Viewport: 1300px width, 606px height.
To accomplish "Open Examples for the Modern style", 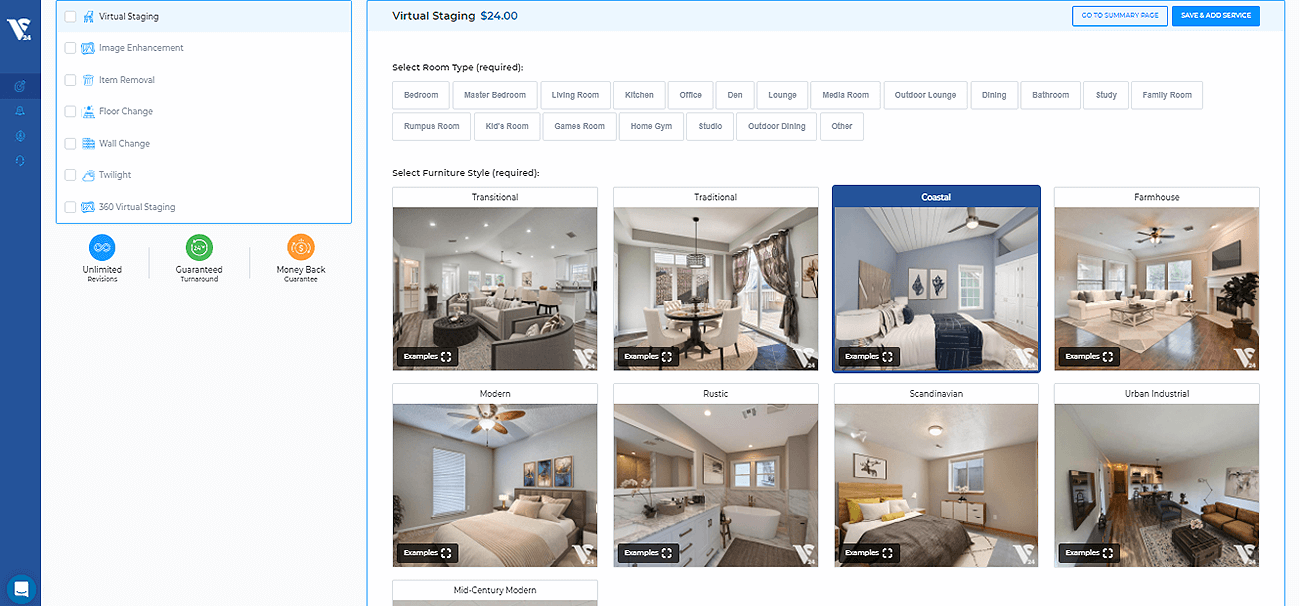I will click(x=428, y=553).
